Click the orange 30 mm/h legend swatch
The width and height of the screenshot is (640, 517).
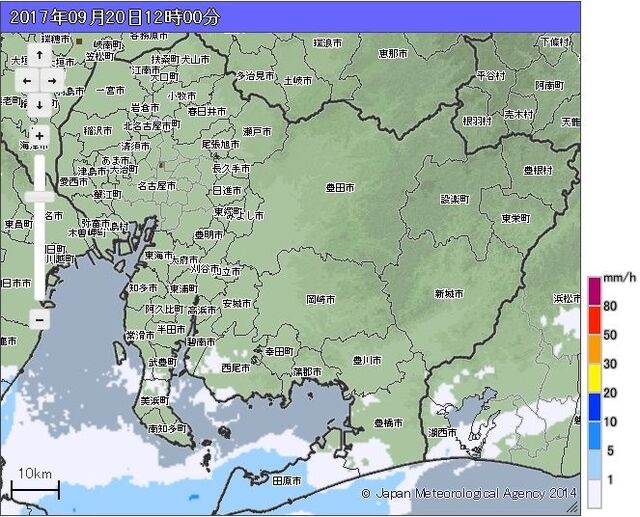594,349
